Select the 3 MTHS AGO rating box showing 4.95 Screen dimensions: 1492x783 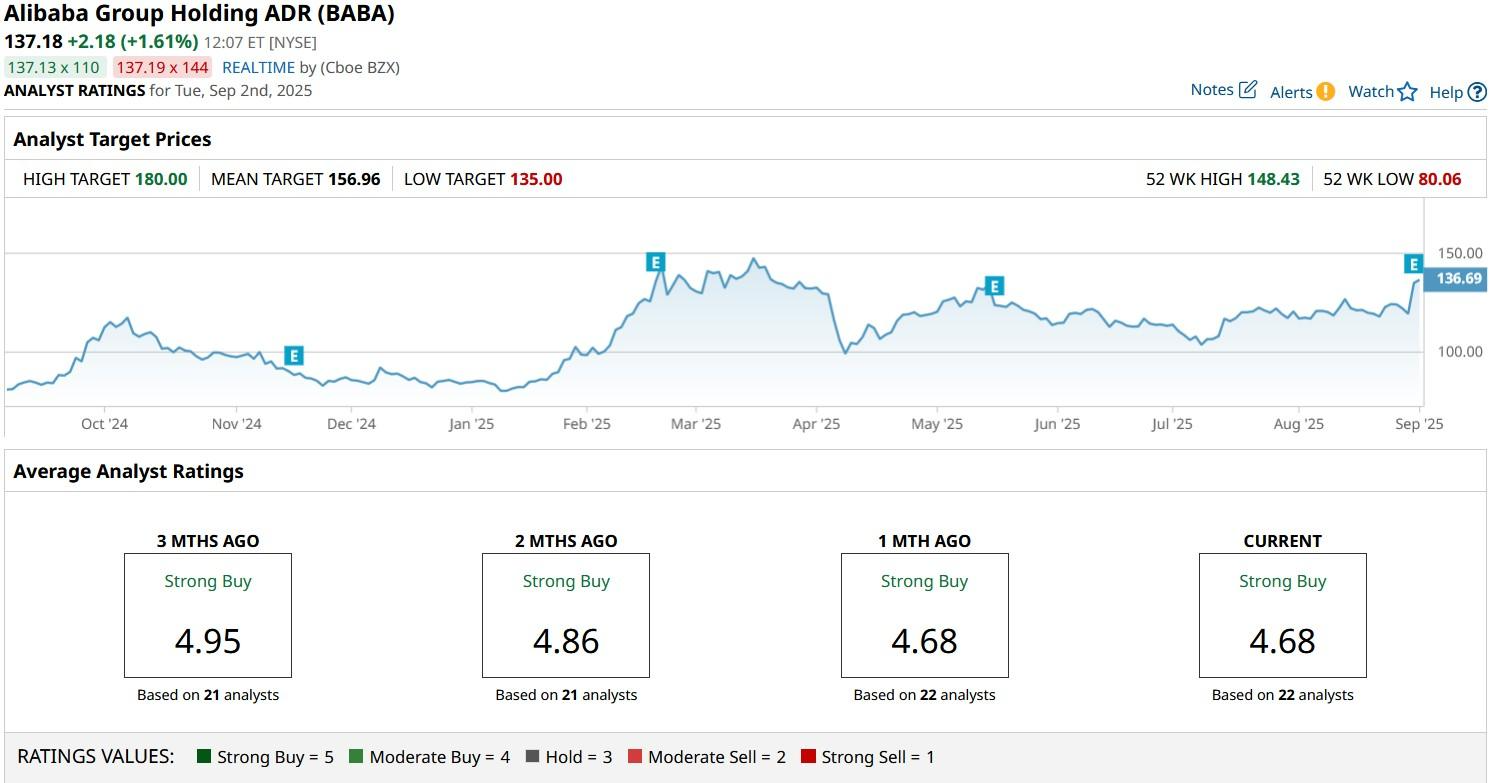pos(208,615)
